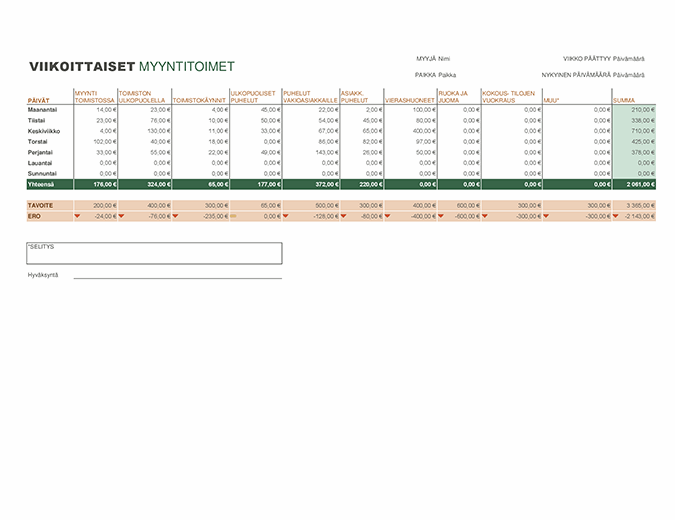Click the red arrow beside ERO value -128,00 €

[x=286, y=215]
